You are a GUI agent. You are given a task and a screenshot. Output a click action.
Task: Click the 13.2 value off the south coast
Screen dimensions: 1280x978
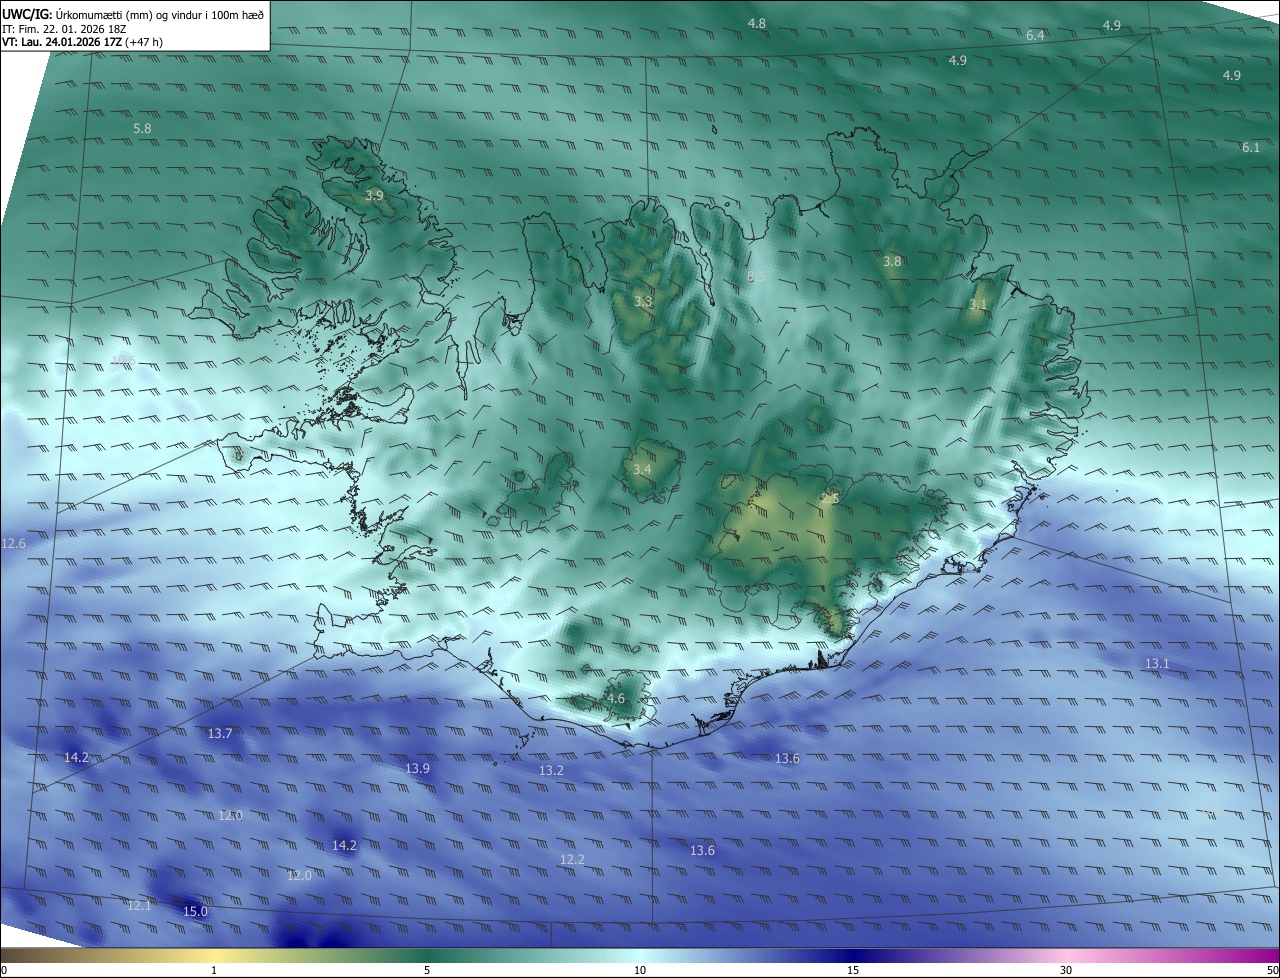click(x=551, y=770)
